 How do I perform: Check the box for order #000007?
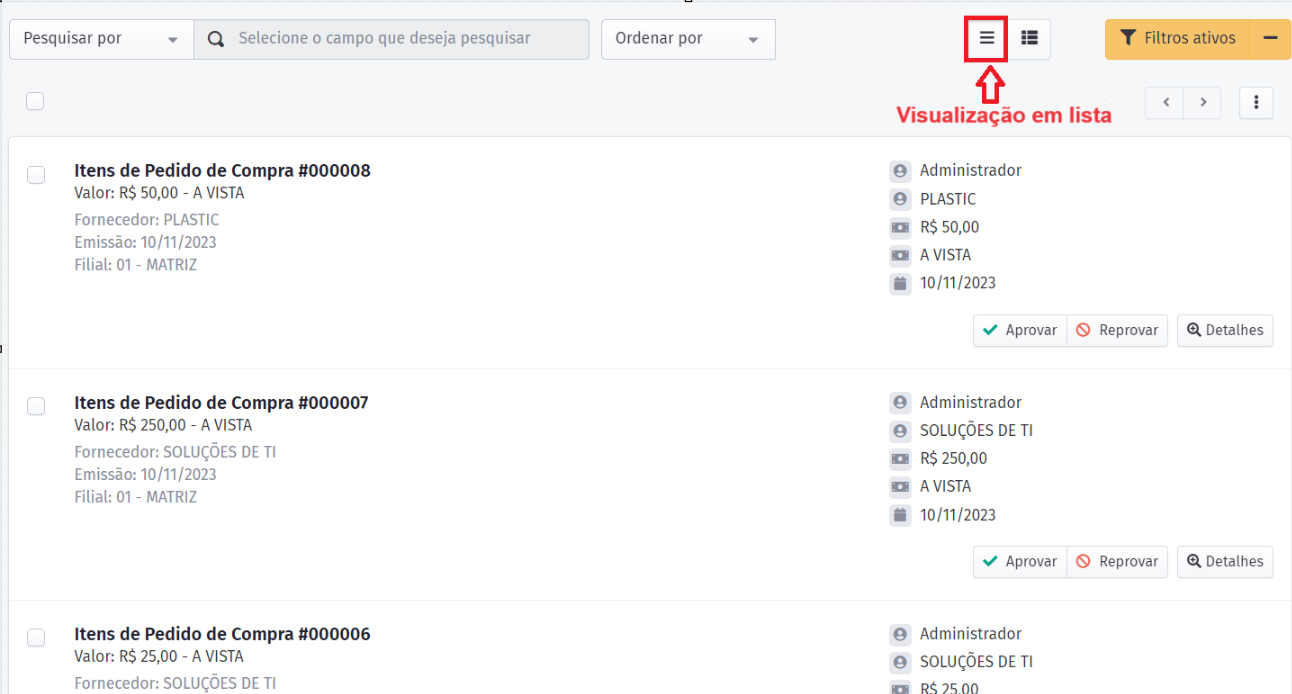36,406
